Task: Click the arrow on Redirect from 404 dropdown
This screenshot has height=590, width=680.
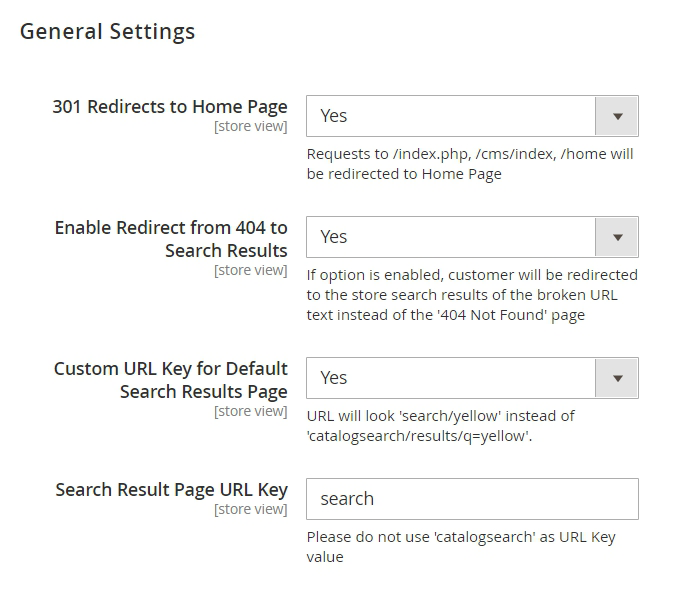Action: point(617,237)
